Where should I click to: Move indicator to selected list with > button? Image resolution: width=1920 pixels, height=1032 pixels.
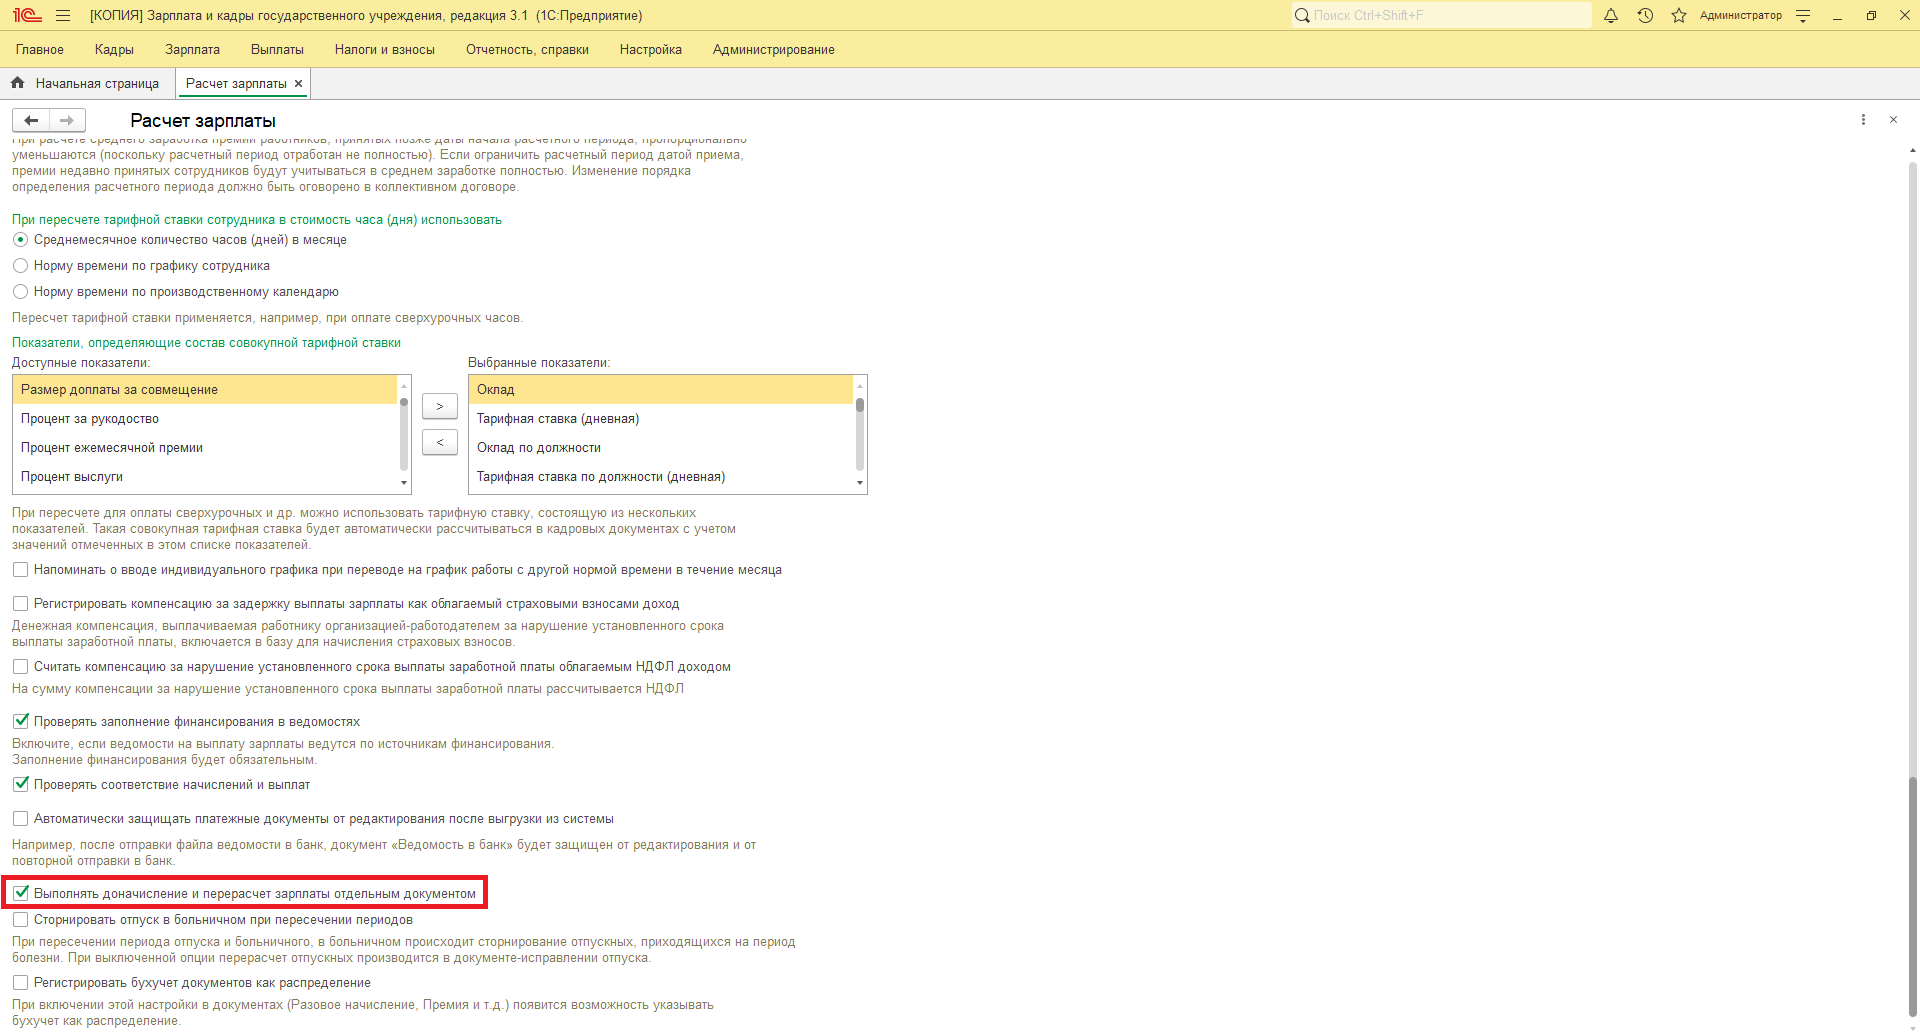coord(440,406)
